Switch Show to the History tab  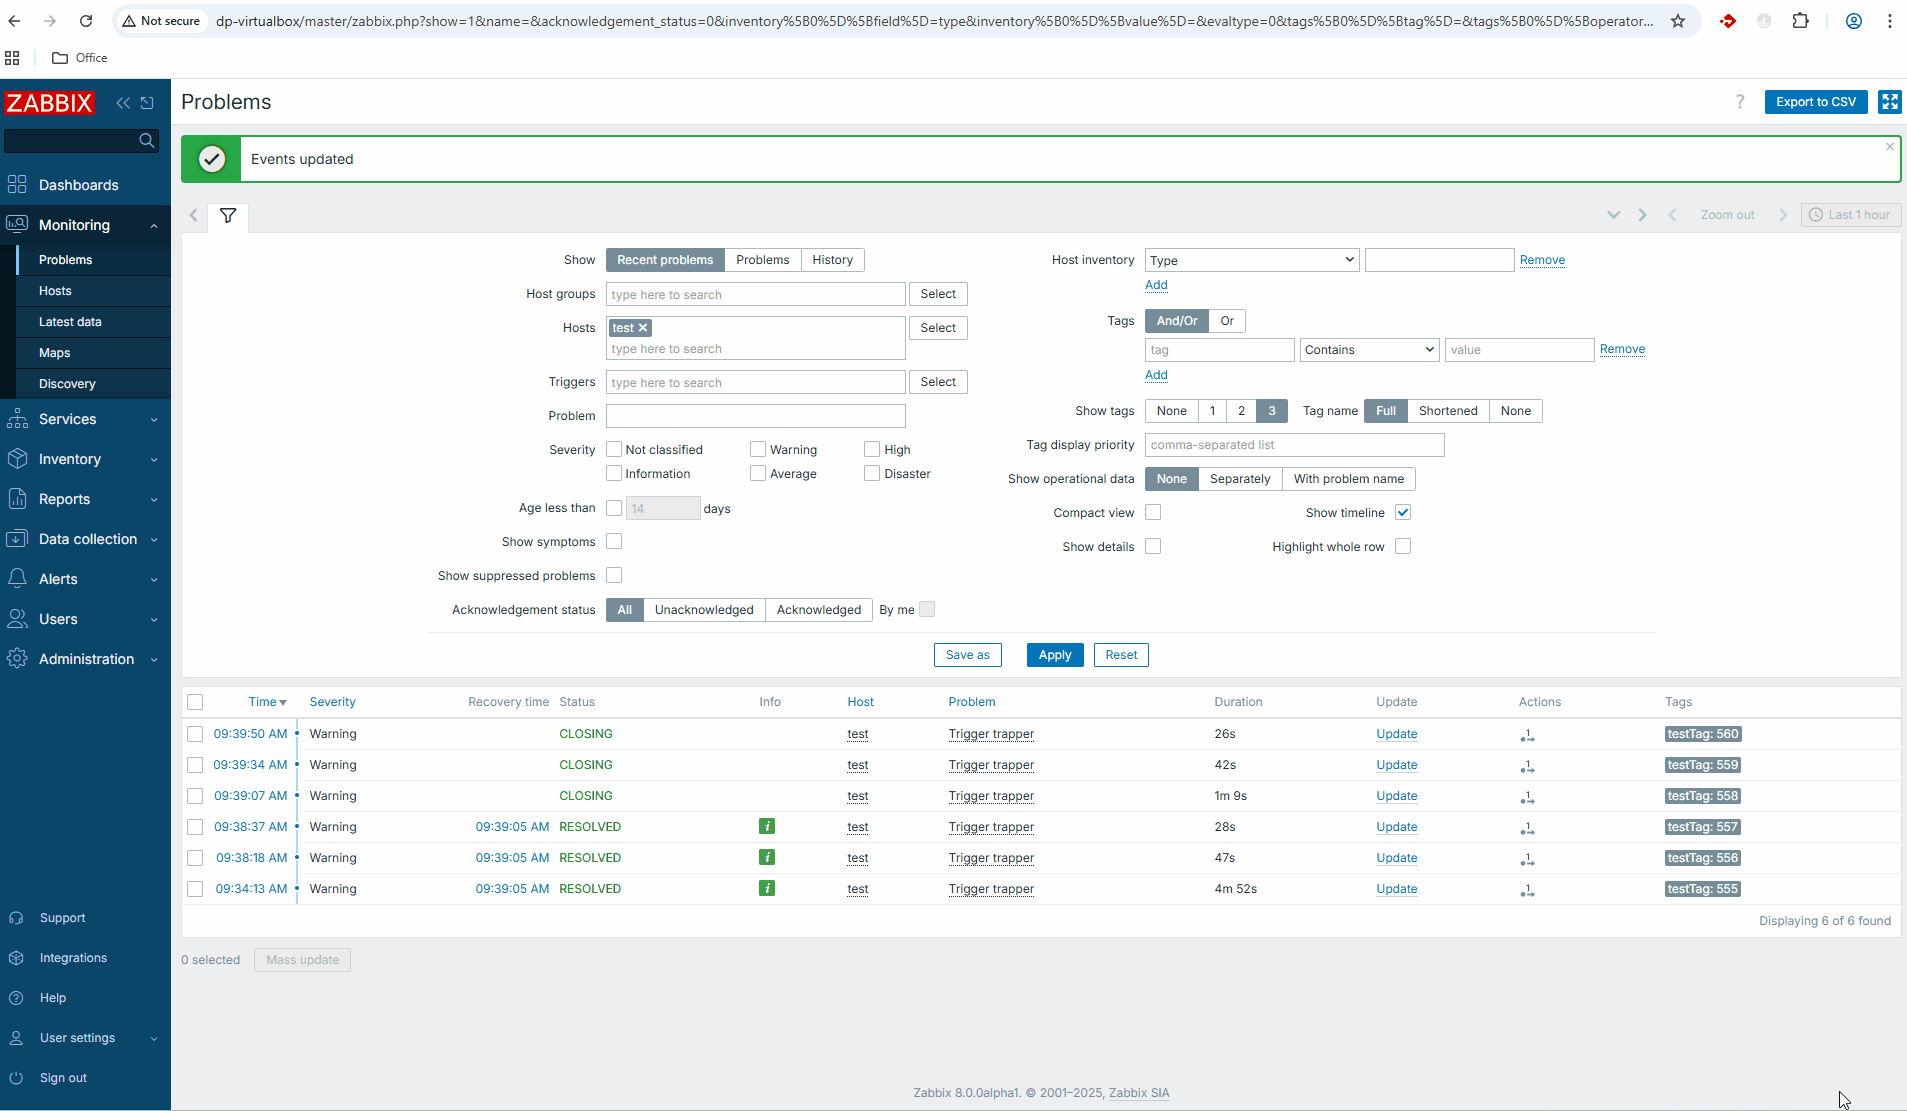832,260
